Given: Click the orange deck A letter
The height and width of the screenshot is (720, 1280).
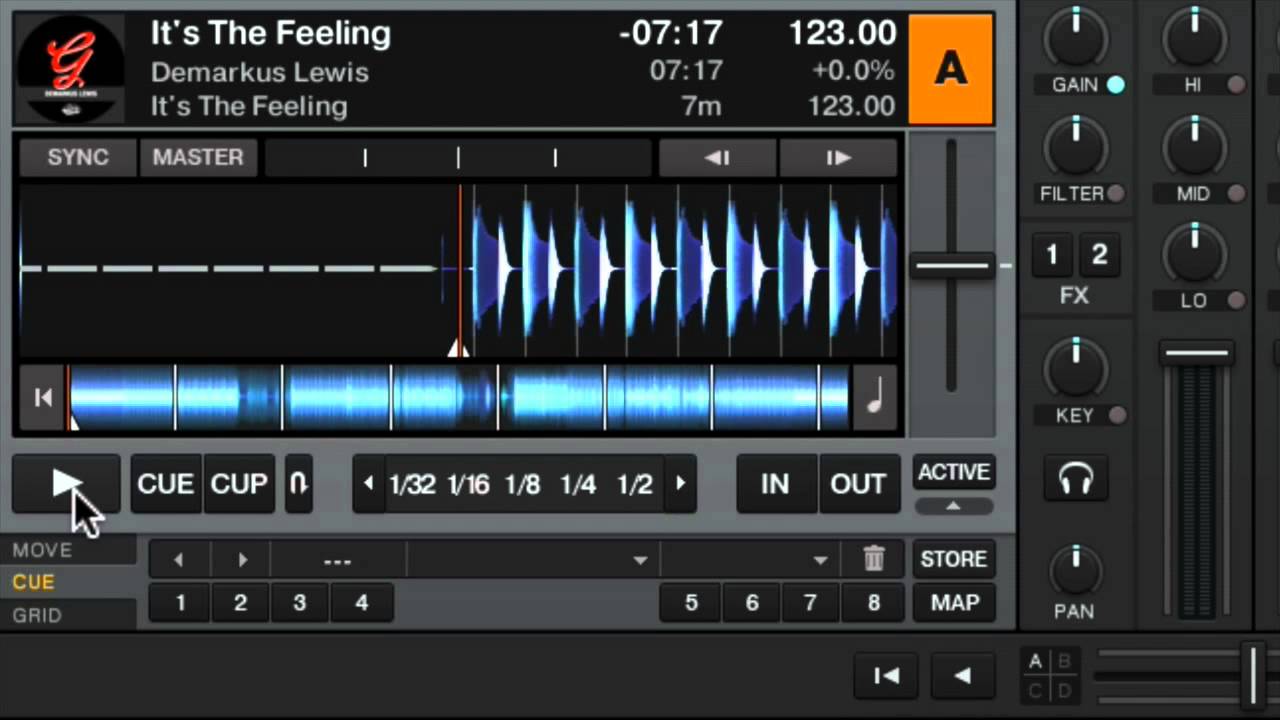Looking at the screenshot, I should click(x=950, y=68).
